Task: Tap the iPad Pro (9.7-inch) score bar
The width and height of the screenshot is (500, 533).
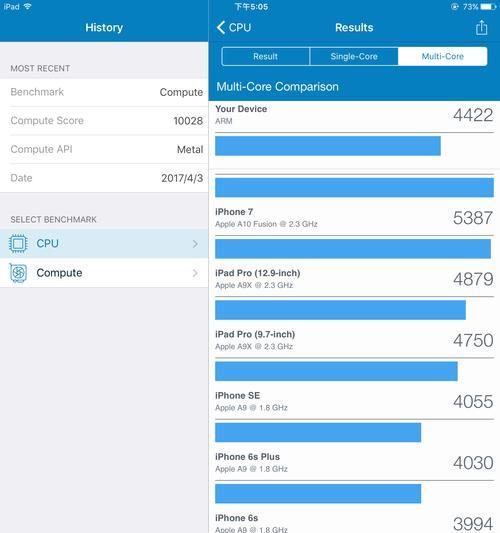Action: pyautogui.click(x=336, y=371)
